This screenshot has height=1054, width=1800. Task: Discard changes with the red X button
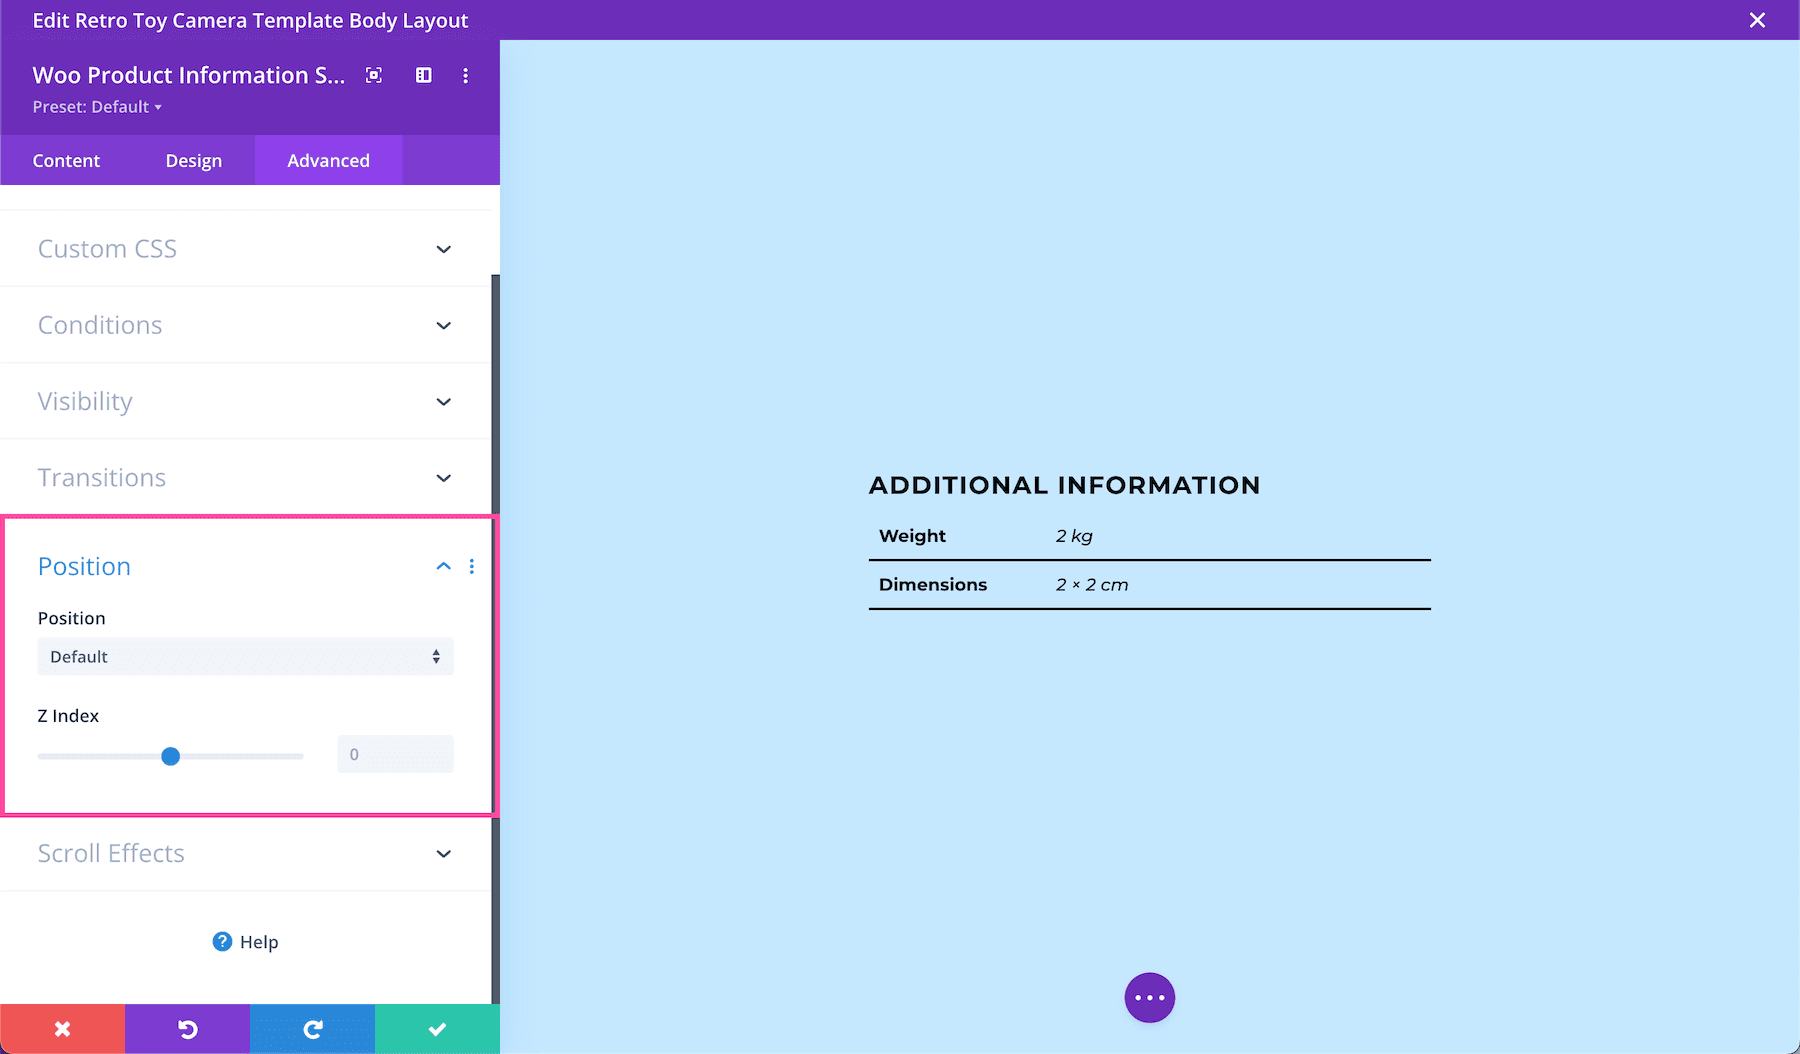62,1028
